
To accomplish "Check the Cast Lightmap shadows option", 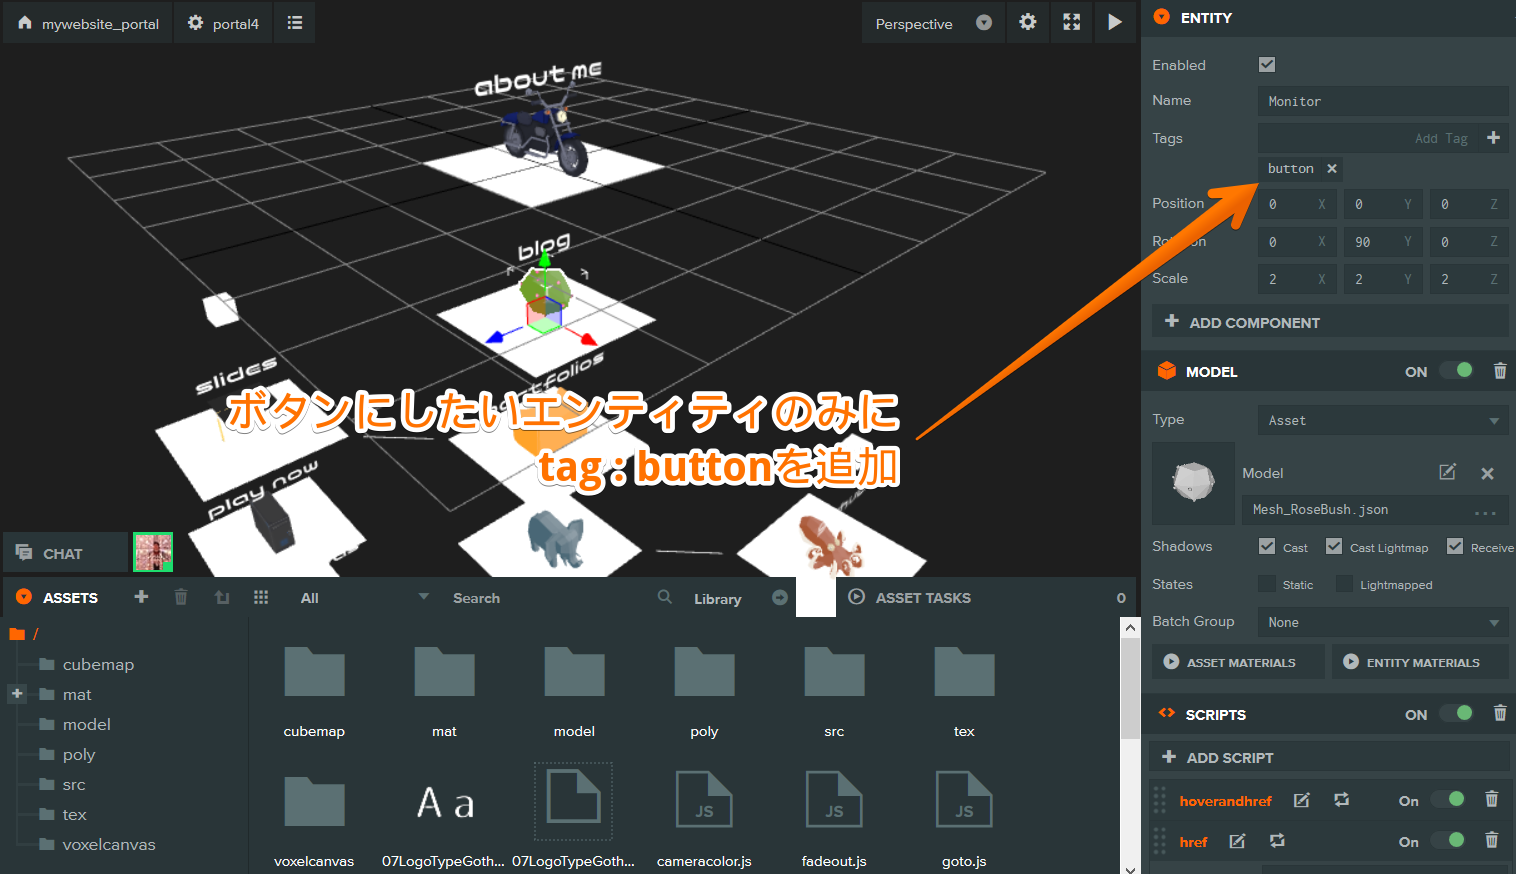I will (x=1334, y=546).
